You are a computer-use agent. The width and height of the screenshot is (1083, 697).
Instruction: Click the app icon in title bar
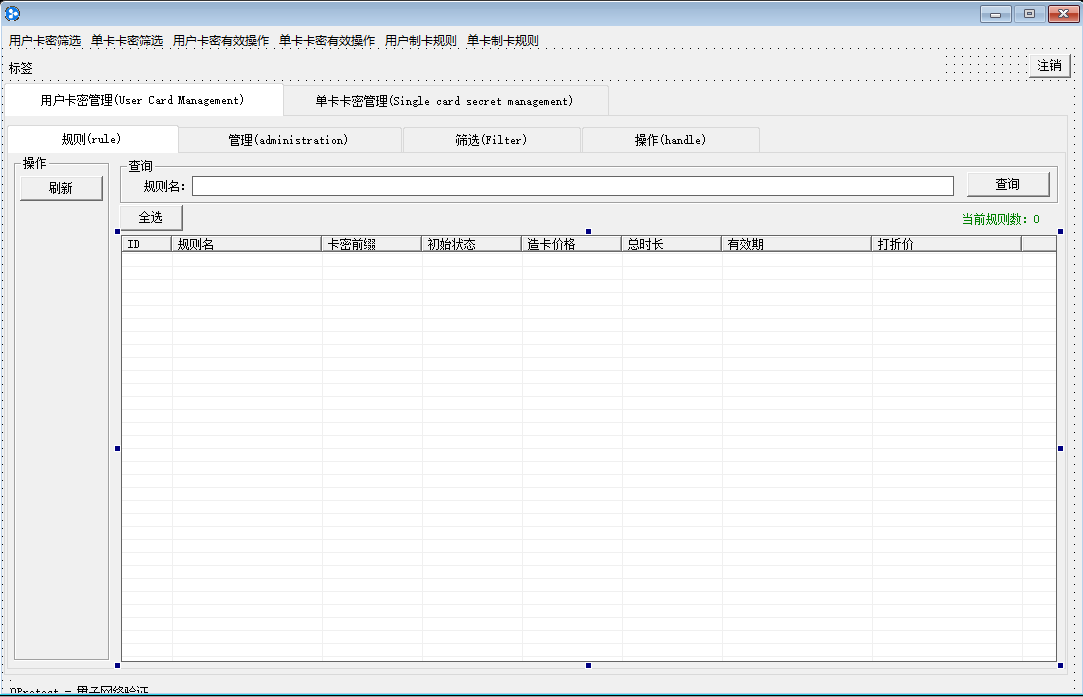12,14
